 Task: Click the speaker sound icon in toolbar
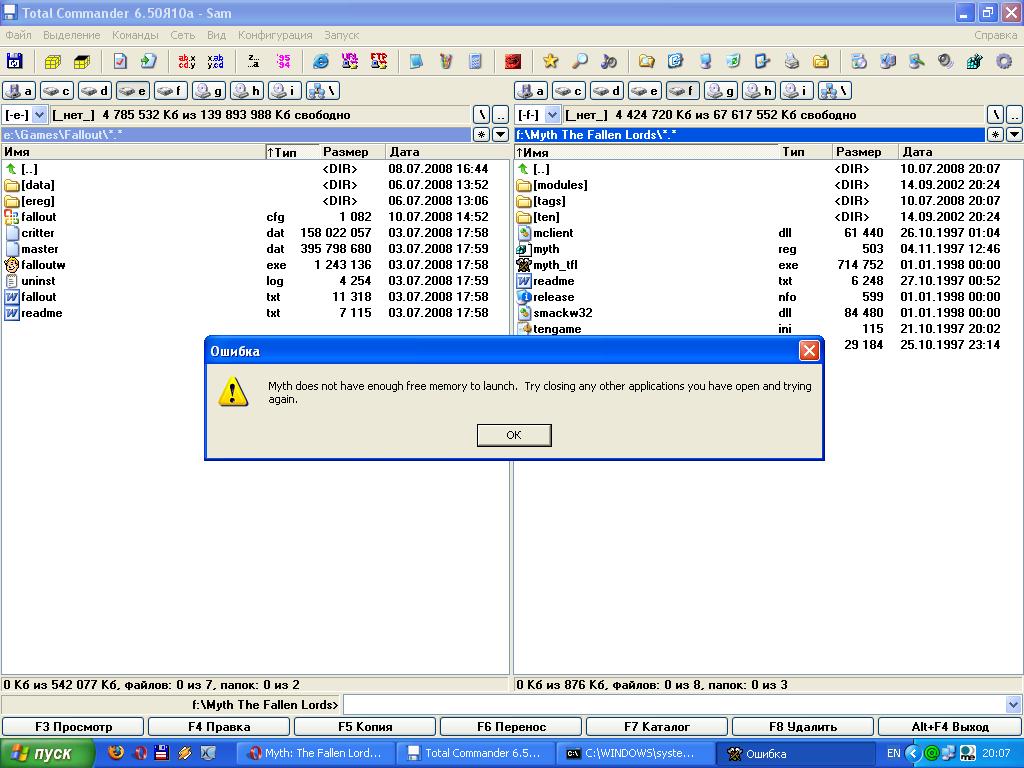pos(945,61)
